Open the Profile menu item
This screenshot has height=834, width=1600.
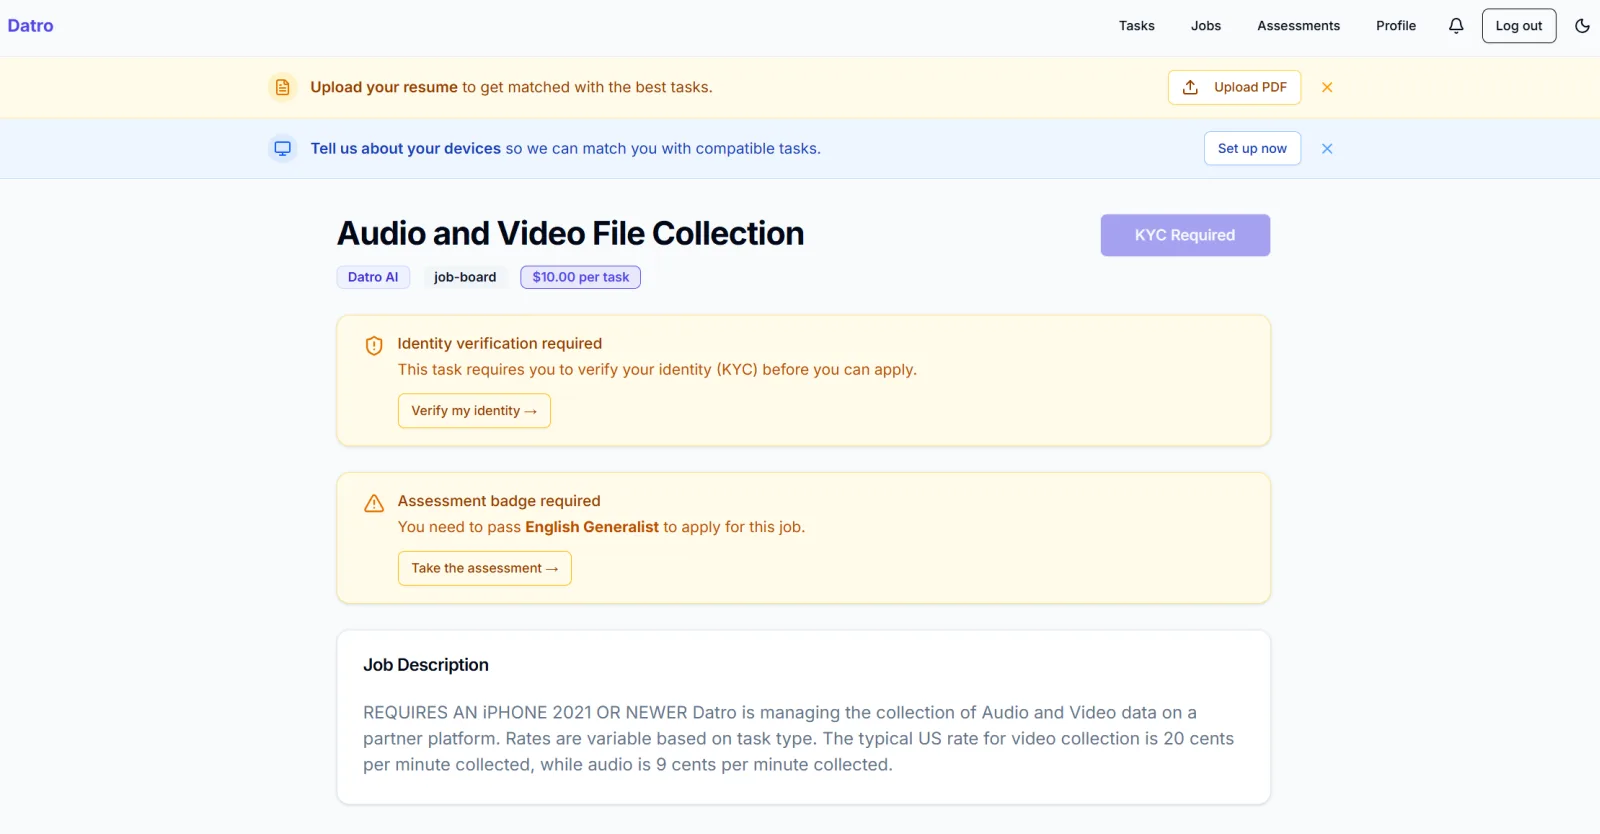(1396, 26)
